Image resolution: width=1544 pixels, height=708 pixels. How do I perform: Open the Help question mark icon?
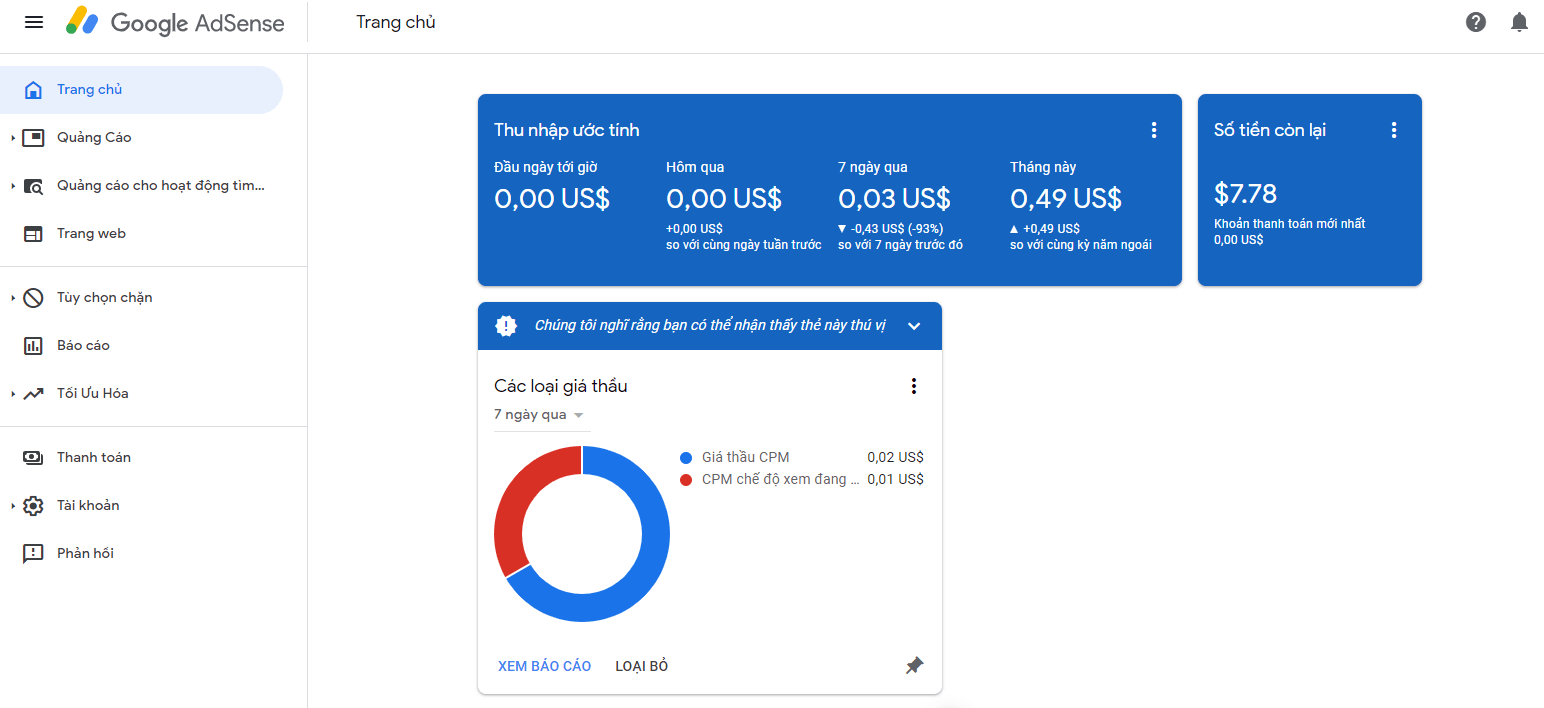tap(1475, 21)
